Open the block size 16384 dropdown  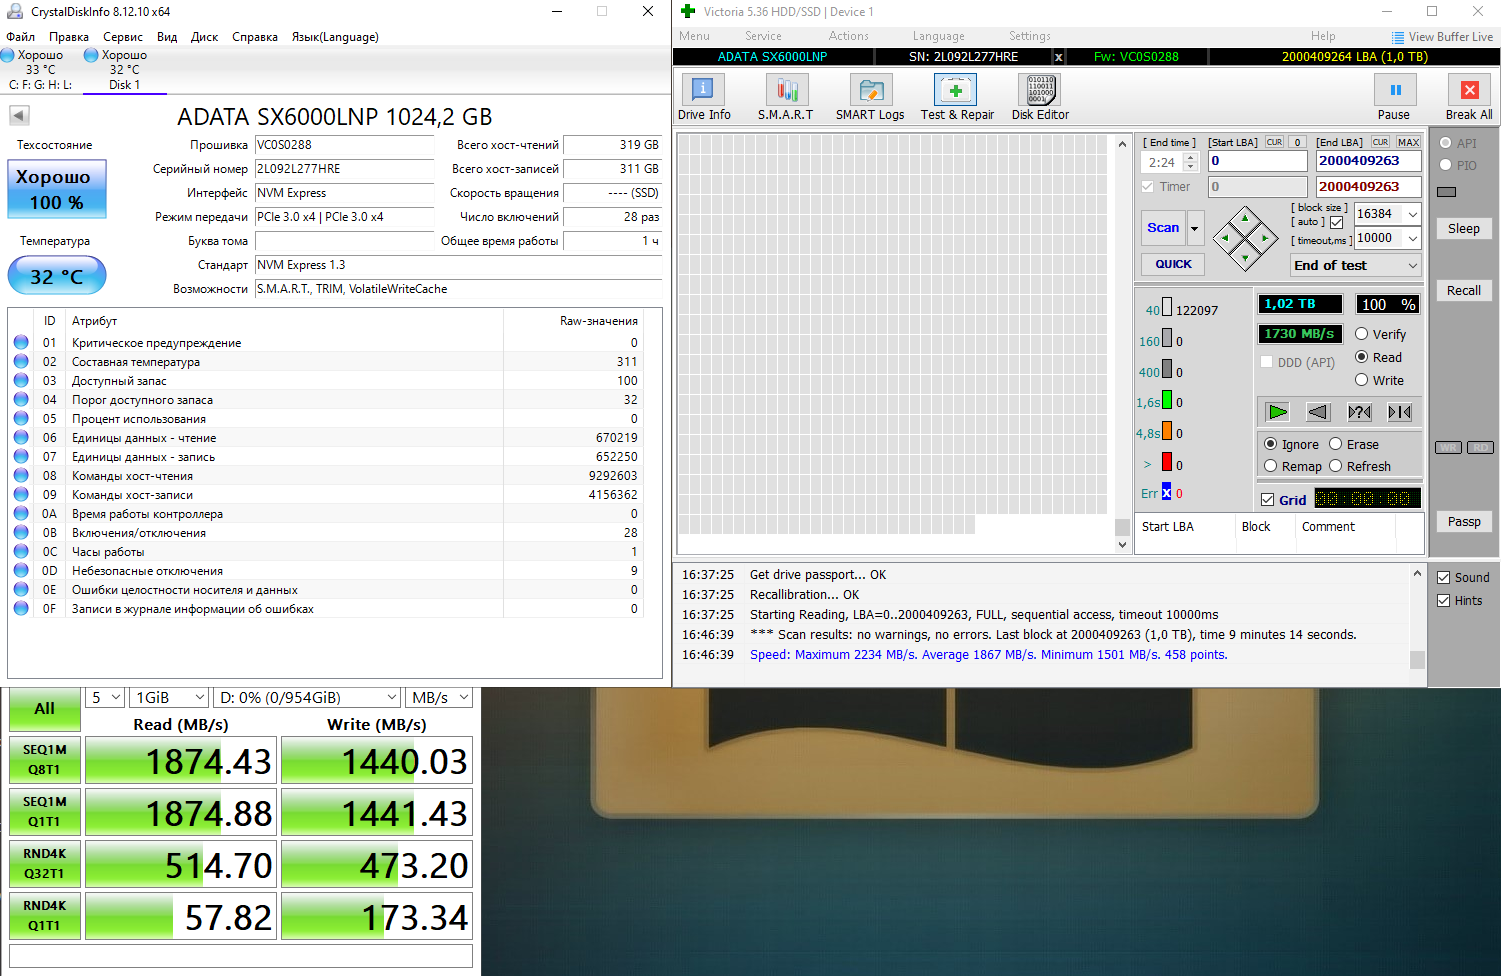coord(1412,214)
